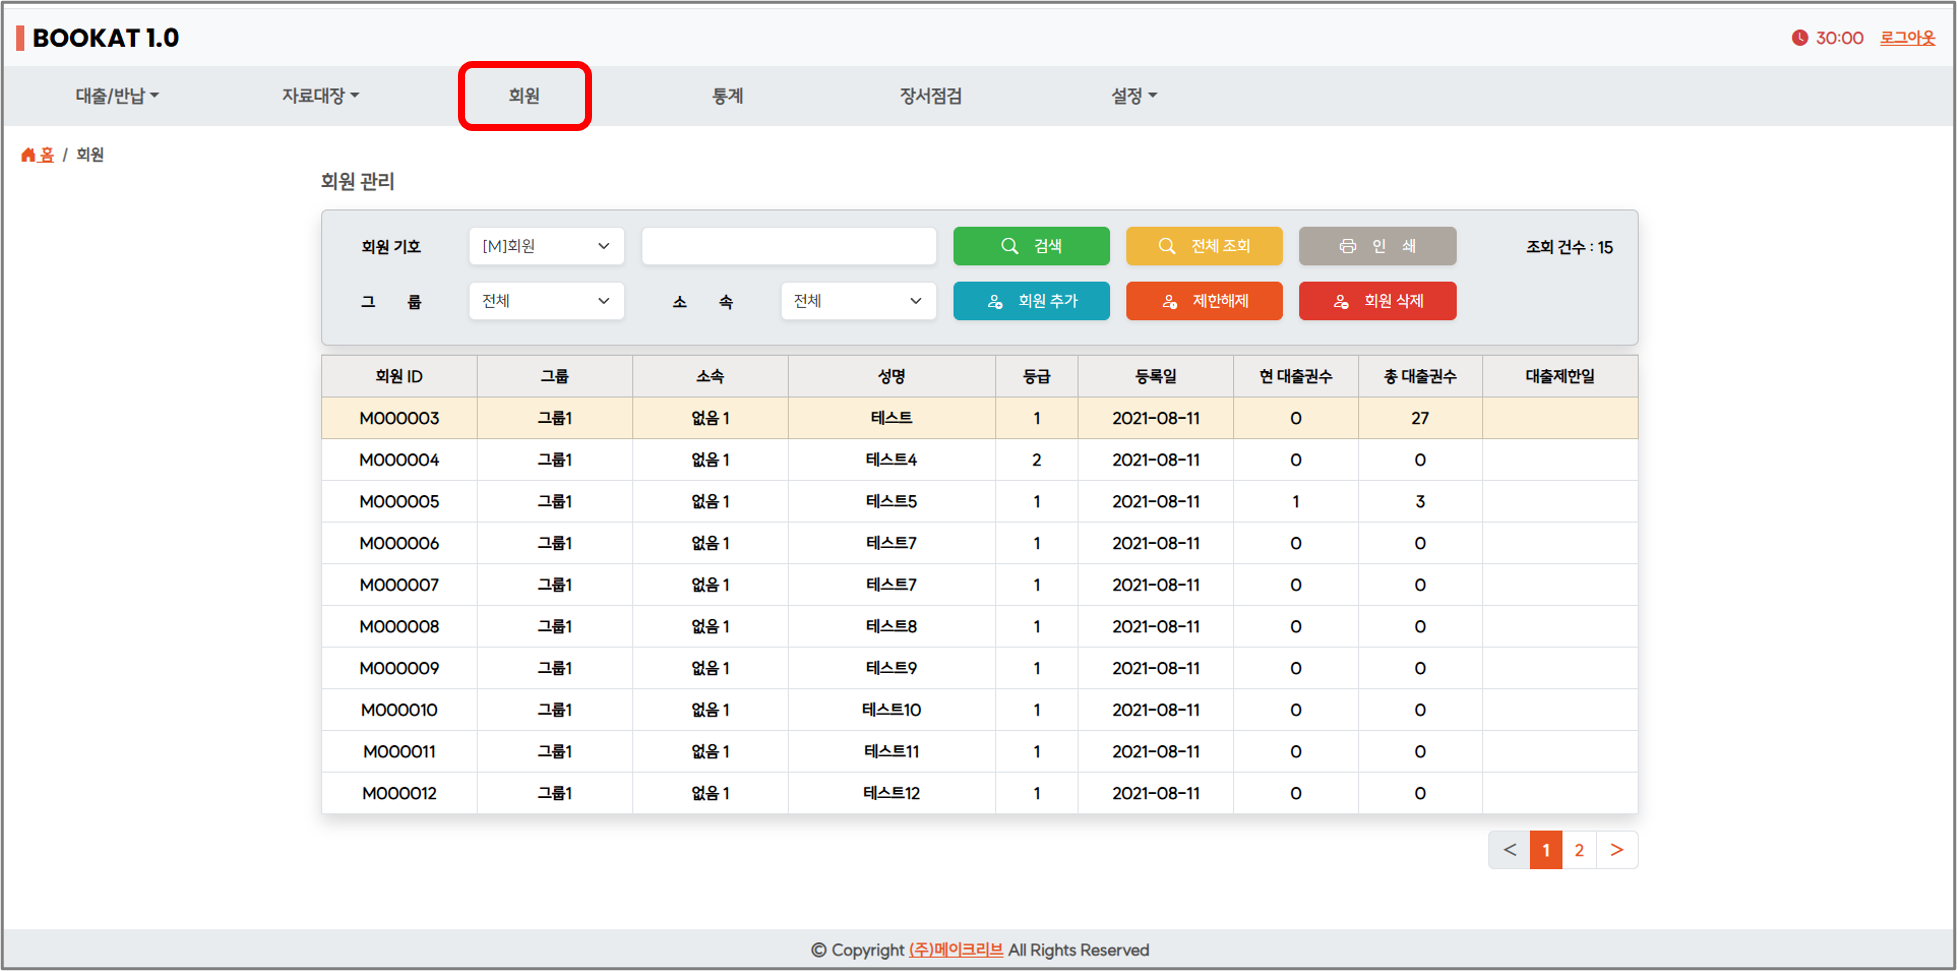Click the next page arrow

[x=1617, y=850]
